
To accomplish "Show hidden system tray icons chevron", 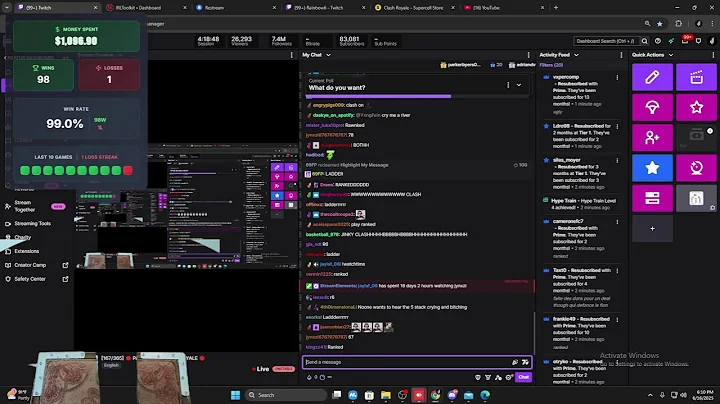I will (650, 395).
